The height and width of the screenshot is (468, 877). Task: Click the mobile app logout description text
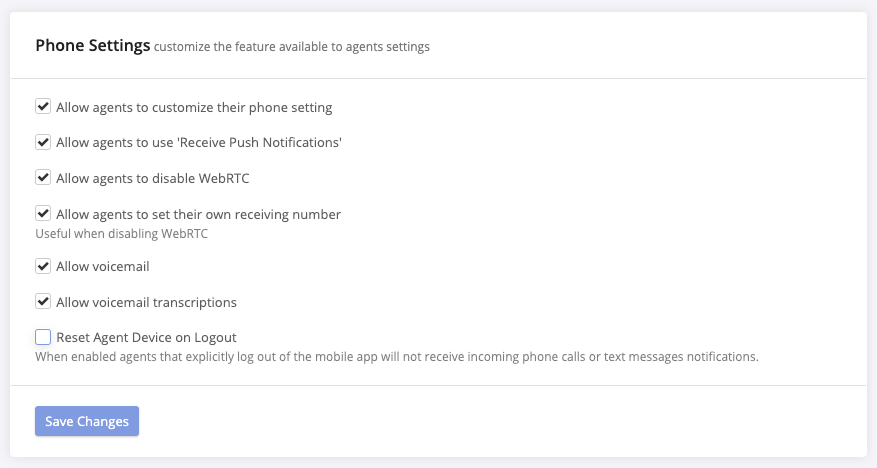point(397,356)
